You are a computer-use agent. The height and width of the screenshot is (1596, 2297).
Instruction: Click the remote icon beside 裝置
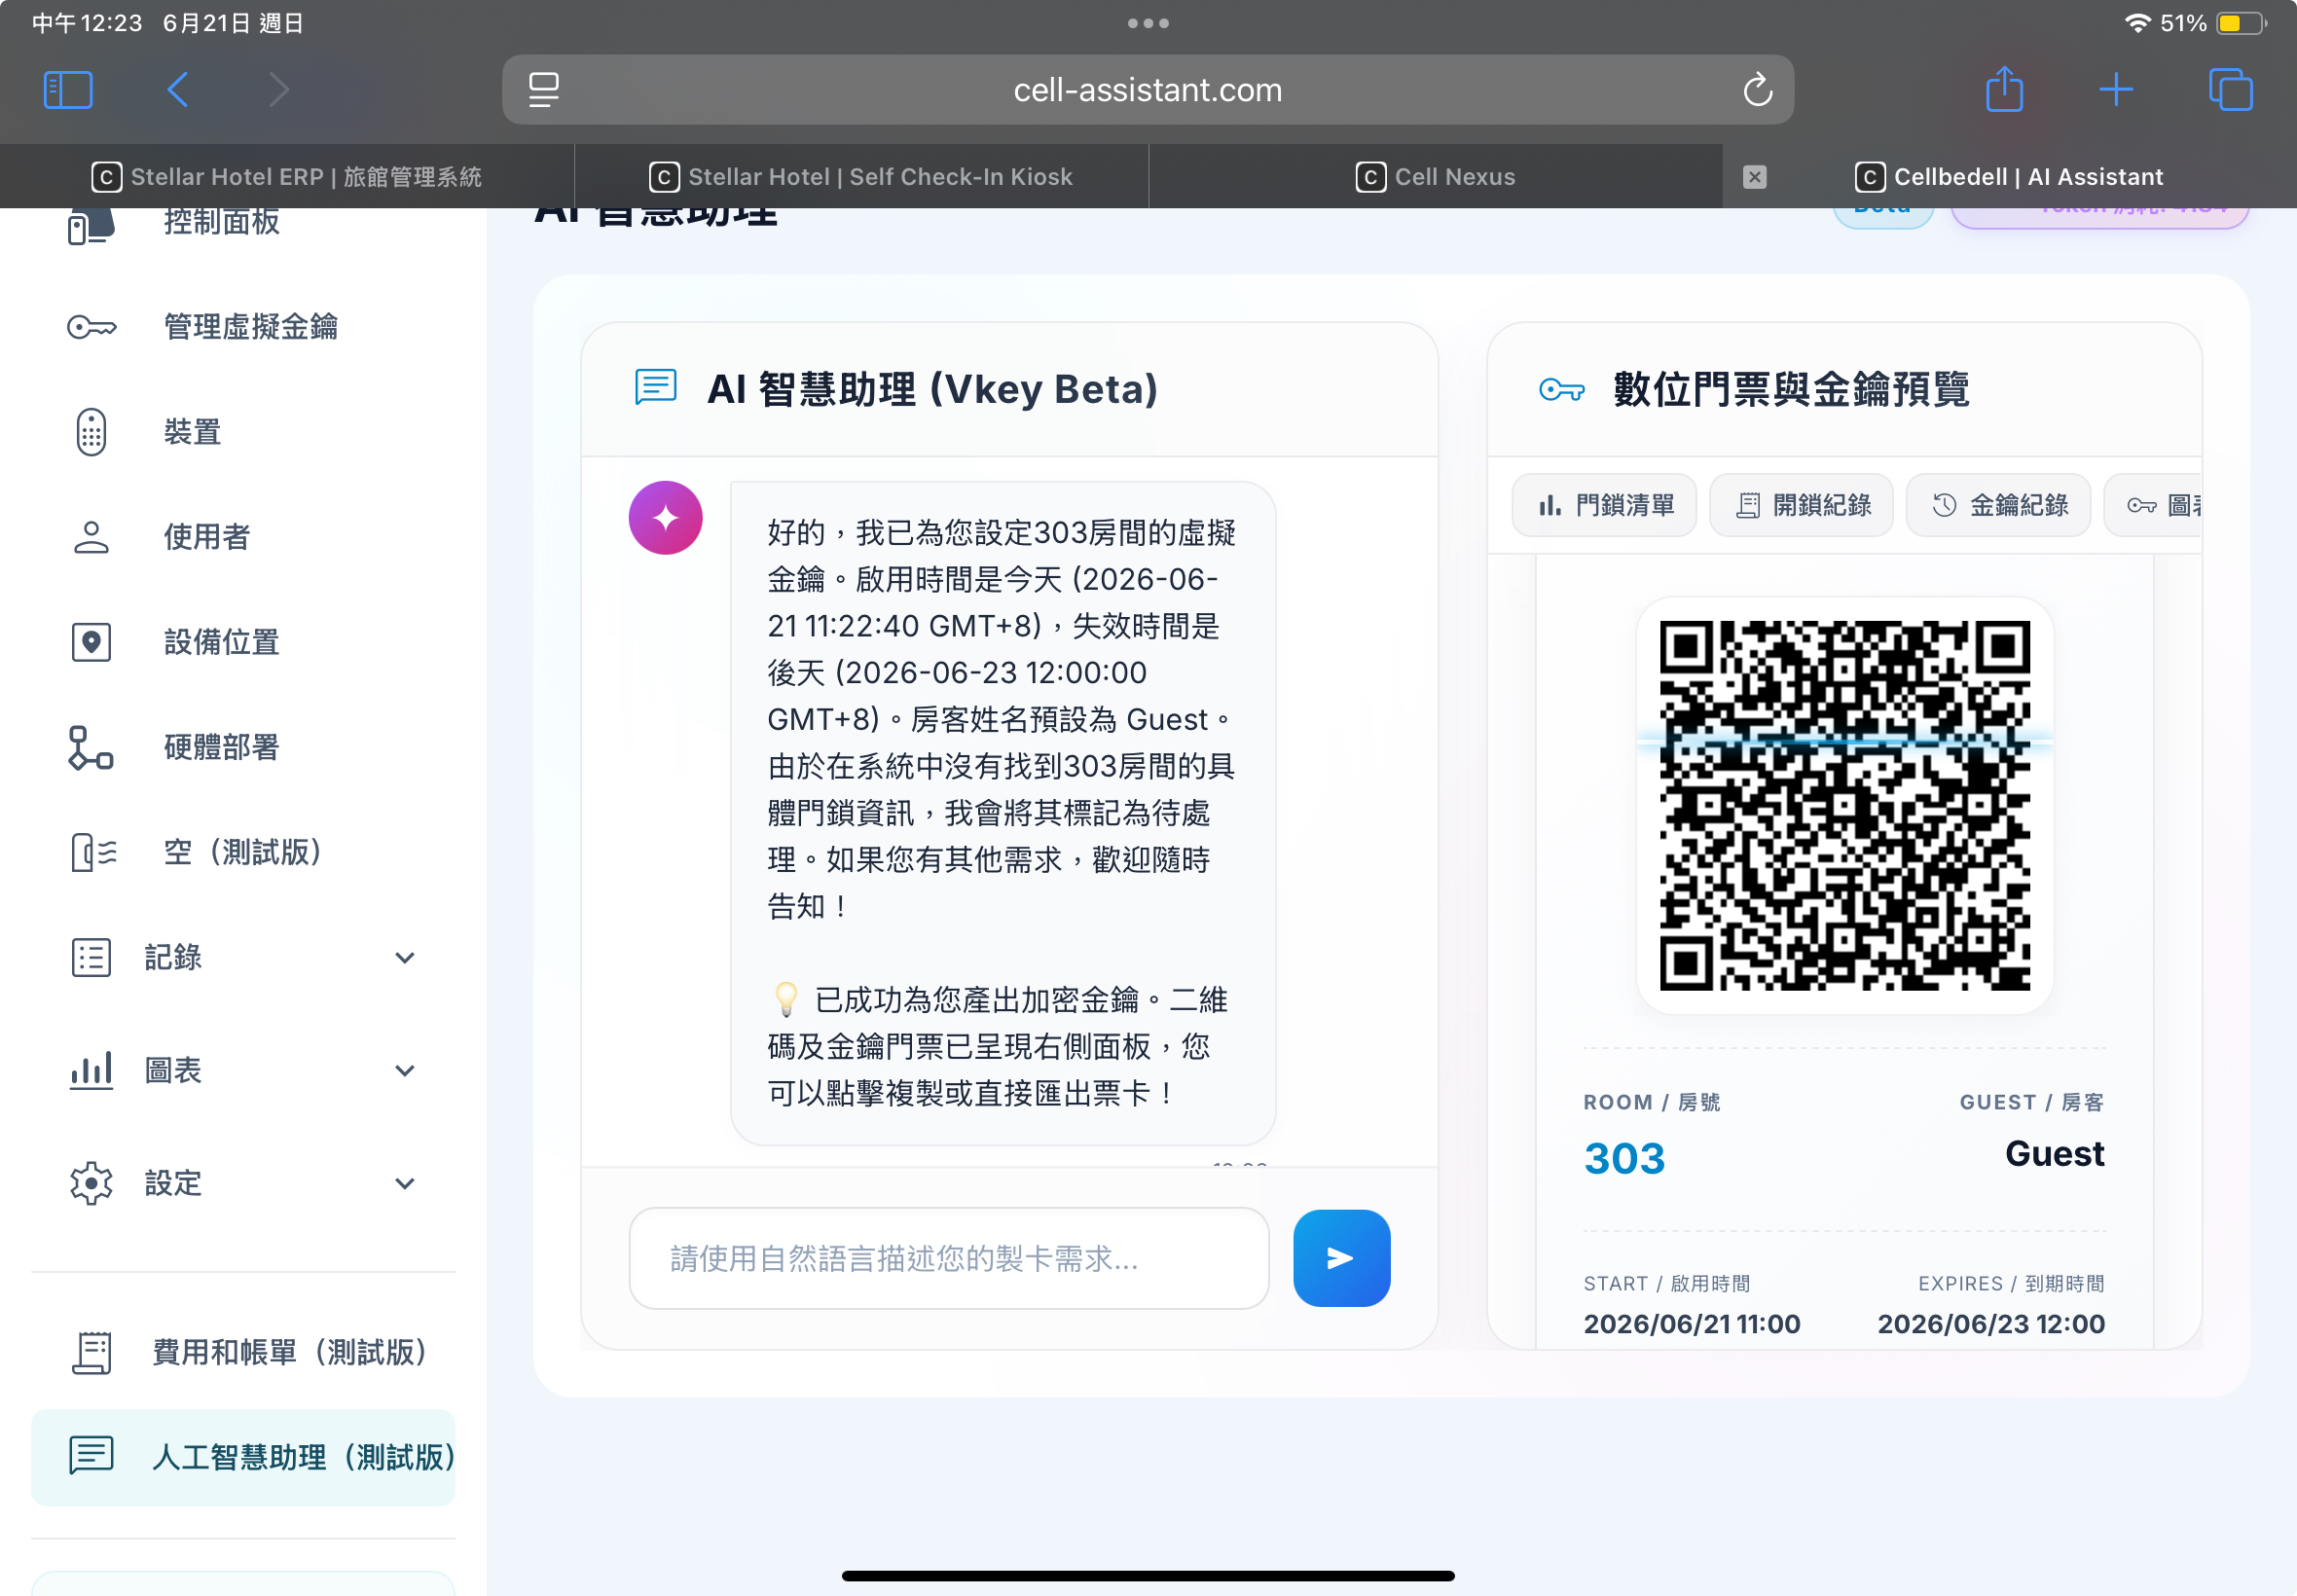coord(91,432)
